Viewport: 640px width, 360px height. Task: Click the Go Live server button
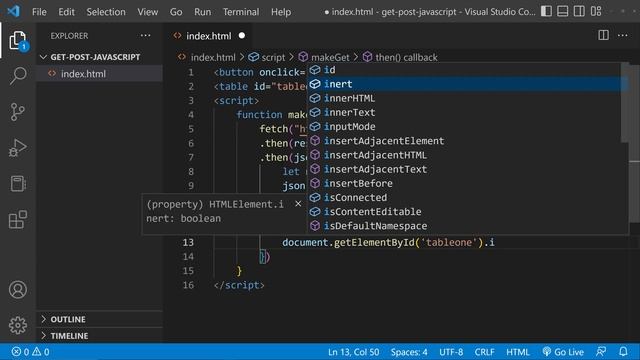pyautogui.click(x=563, y=352)
